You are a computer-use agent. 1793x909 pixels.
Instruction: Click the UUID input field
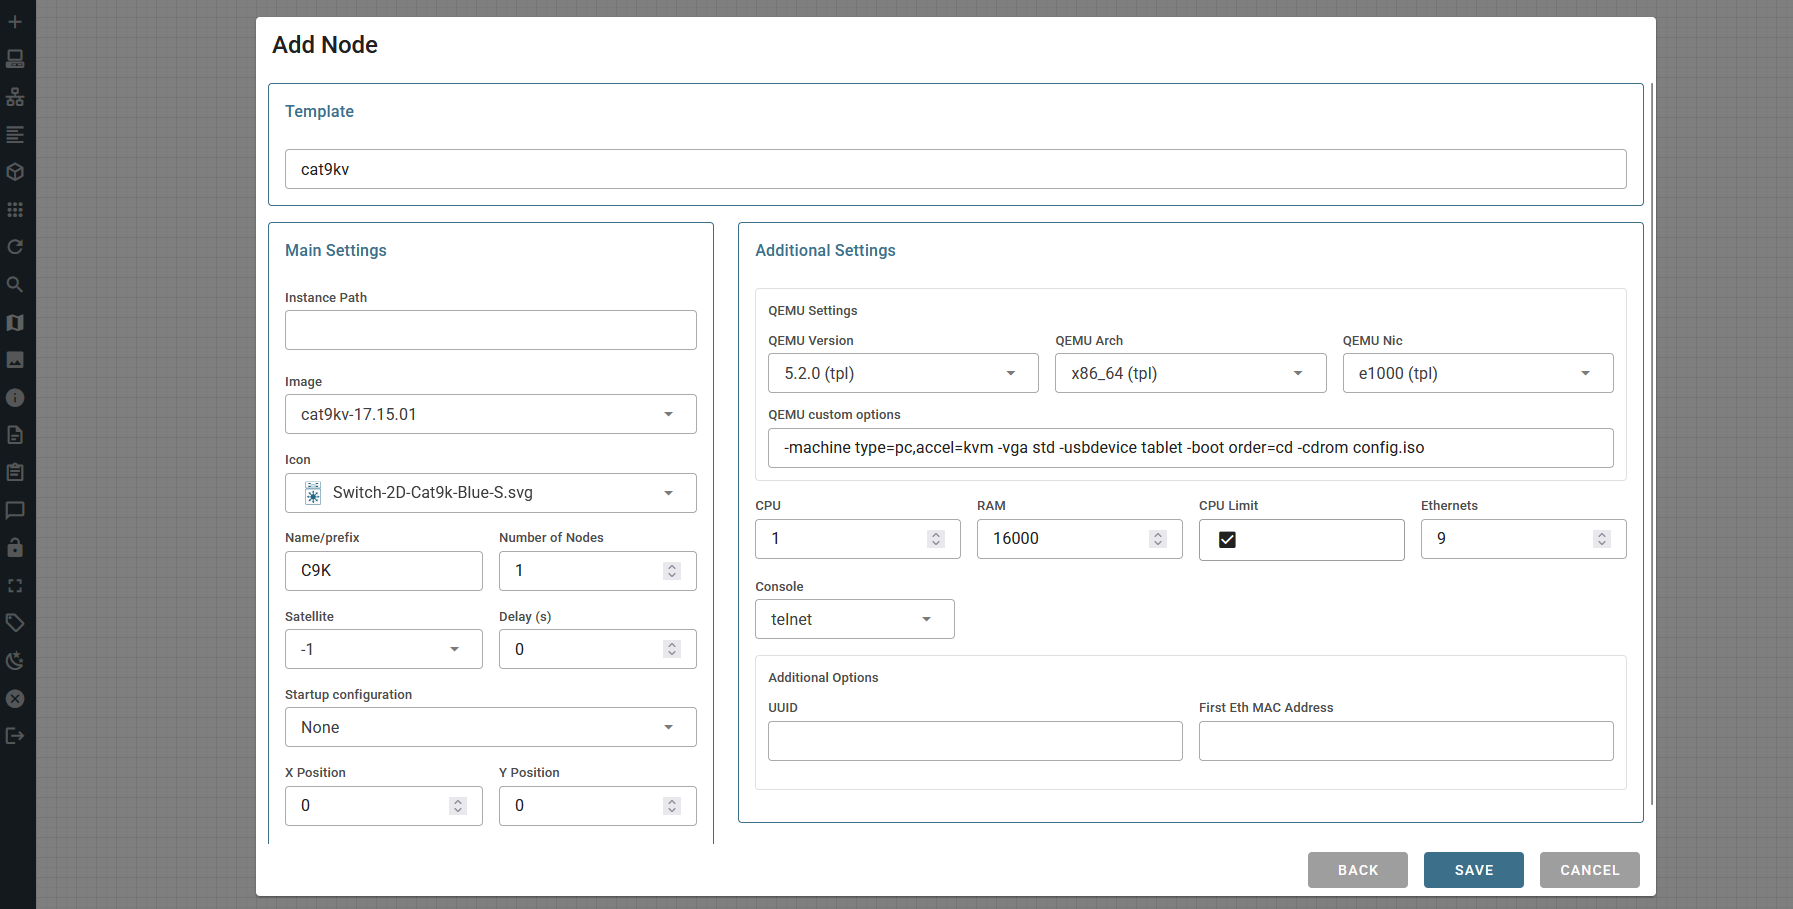click(975, 741)
